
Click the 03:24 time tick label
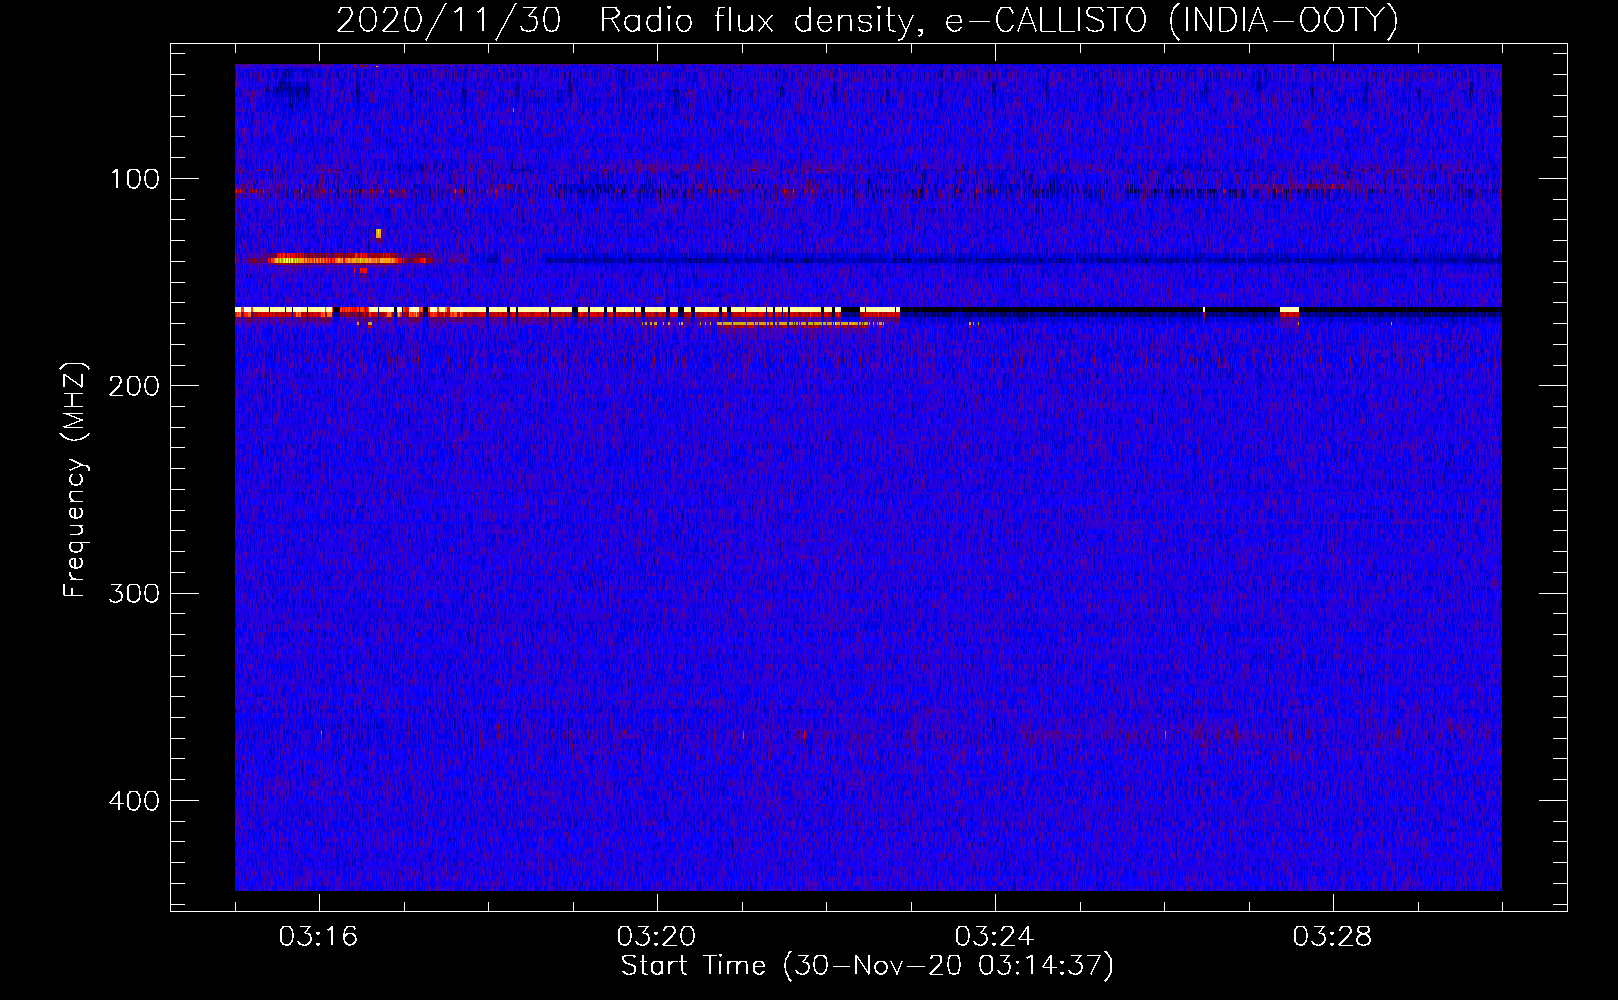pyautogui.click(x=994, y=937)
